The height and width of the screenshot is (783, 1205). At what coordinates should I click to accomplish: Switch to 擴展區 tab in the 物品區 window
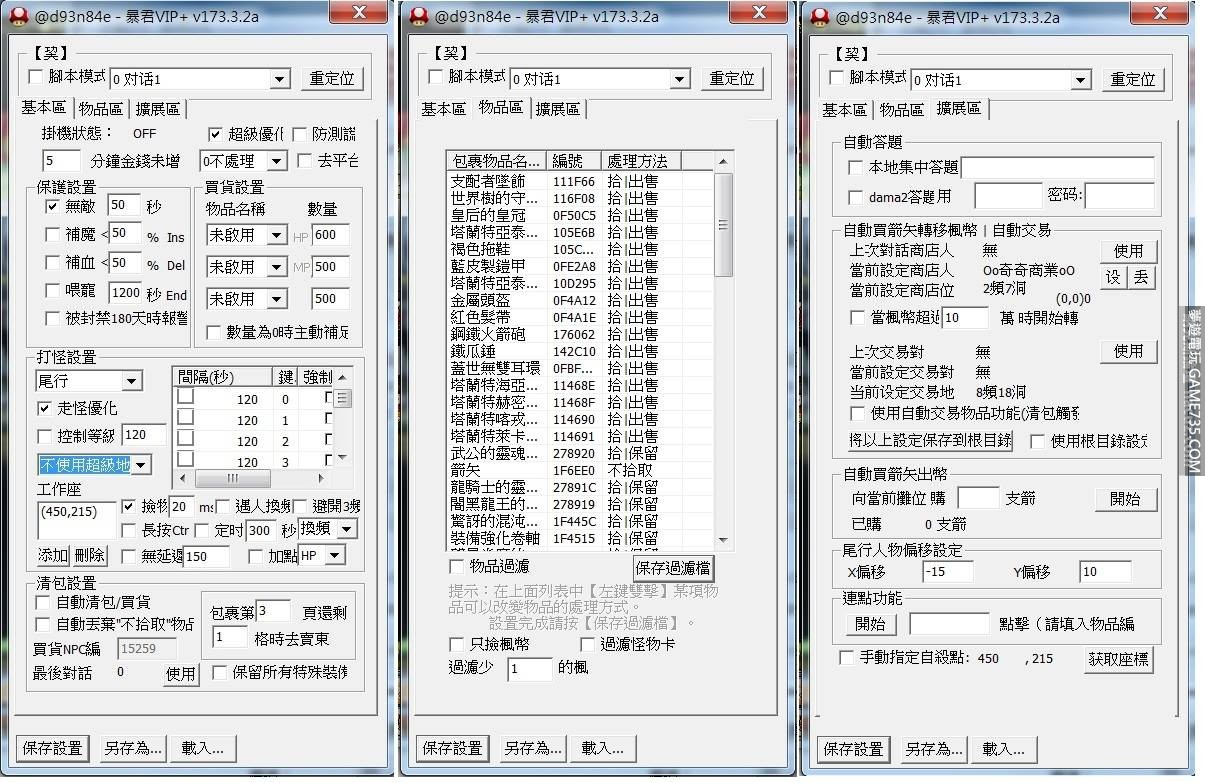coord(557,110)
